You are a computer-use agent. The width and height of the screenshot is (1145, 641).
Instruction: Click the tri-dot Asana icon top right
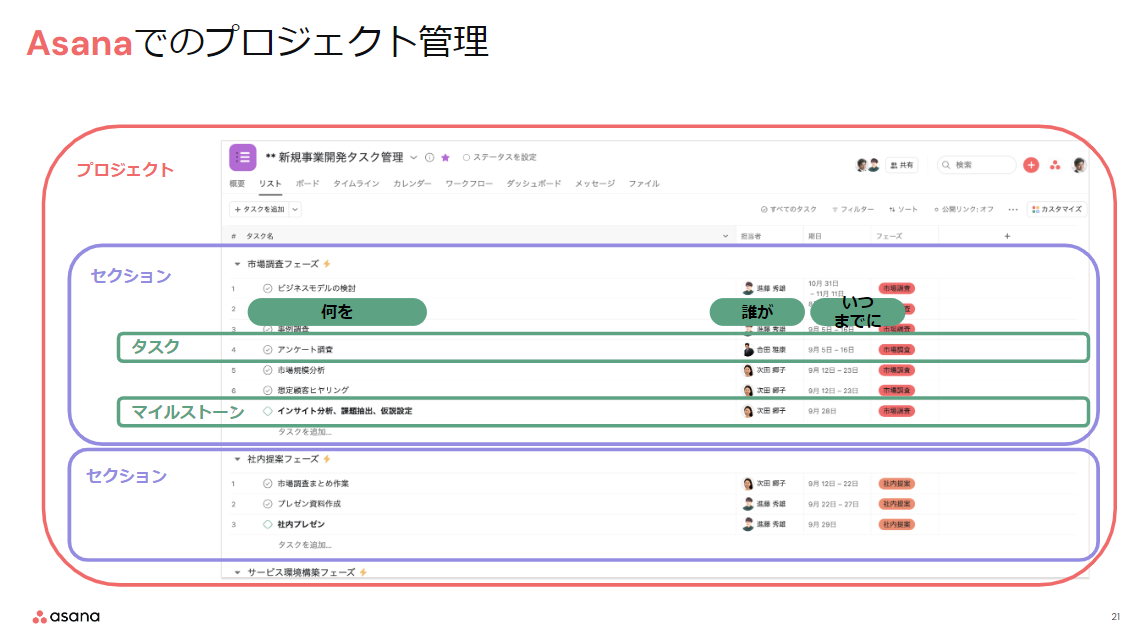click(1054, 164)
